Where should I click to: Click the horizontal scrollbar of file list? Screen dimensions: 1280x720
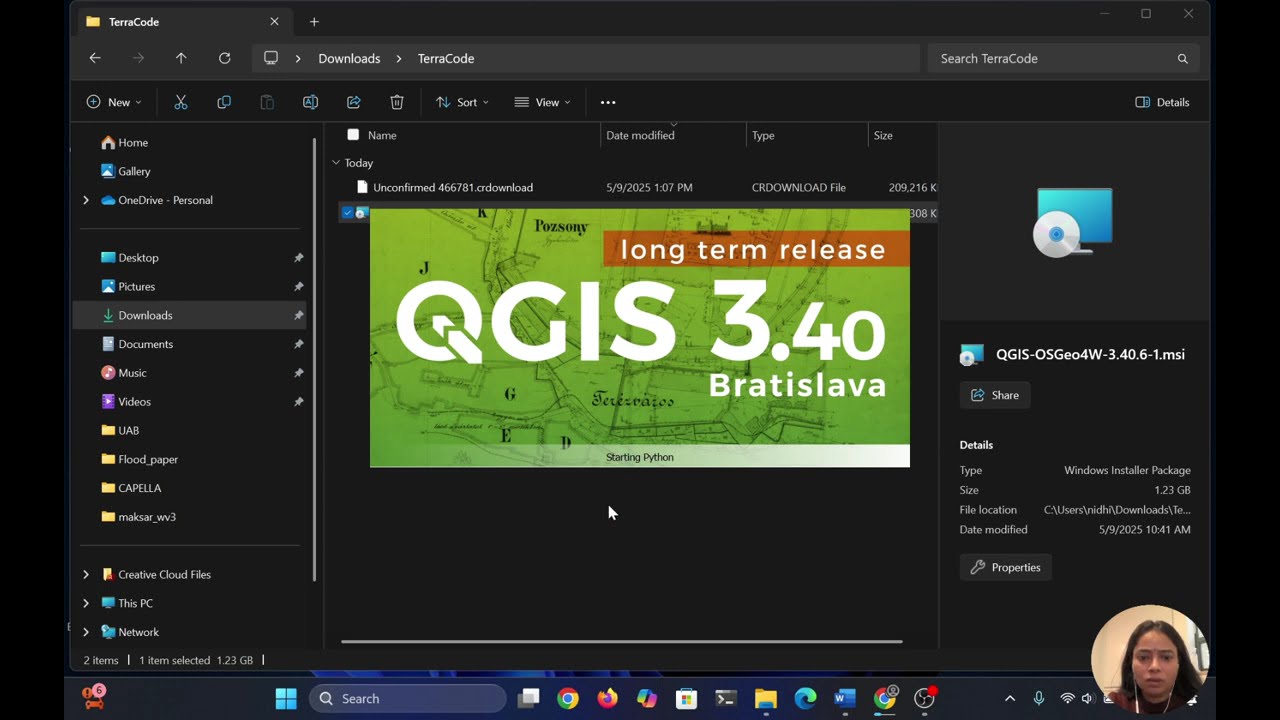tap(622, 642)
